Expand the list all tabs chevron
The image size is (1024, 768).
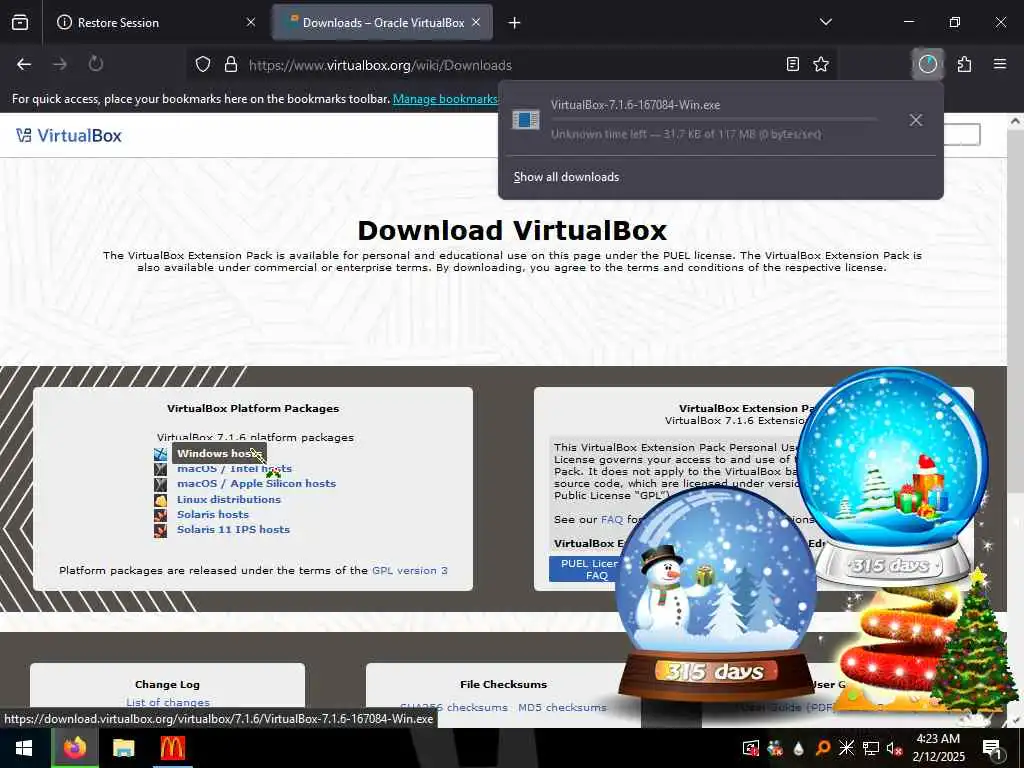coord(826,22)
